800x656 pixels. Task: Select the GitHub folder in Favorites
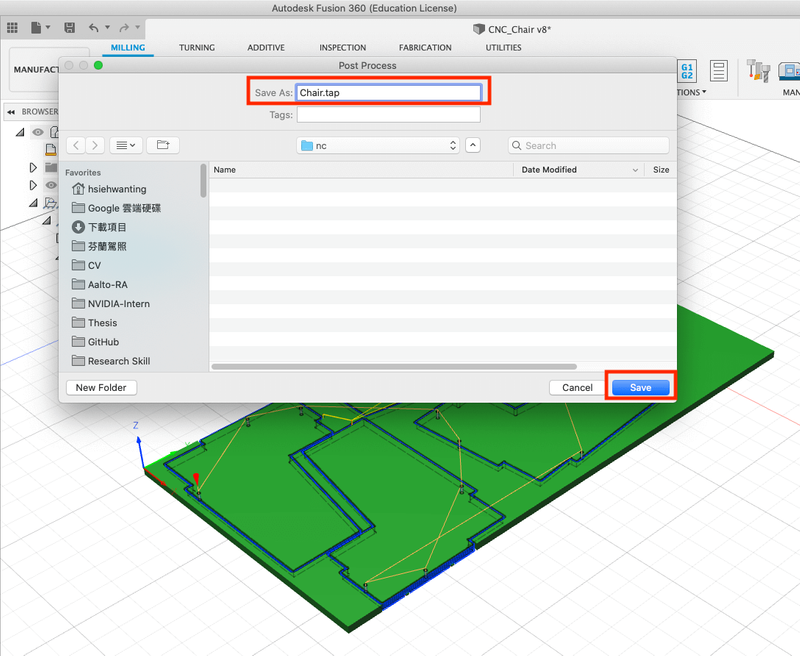[x=103, y=342]
